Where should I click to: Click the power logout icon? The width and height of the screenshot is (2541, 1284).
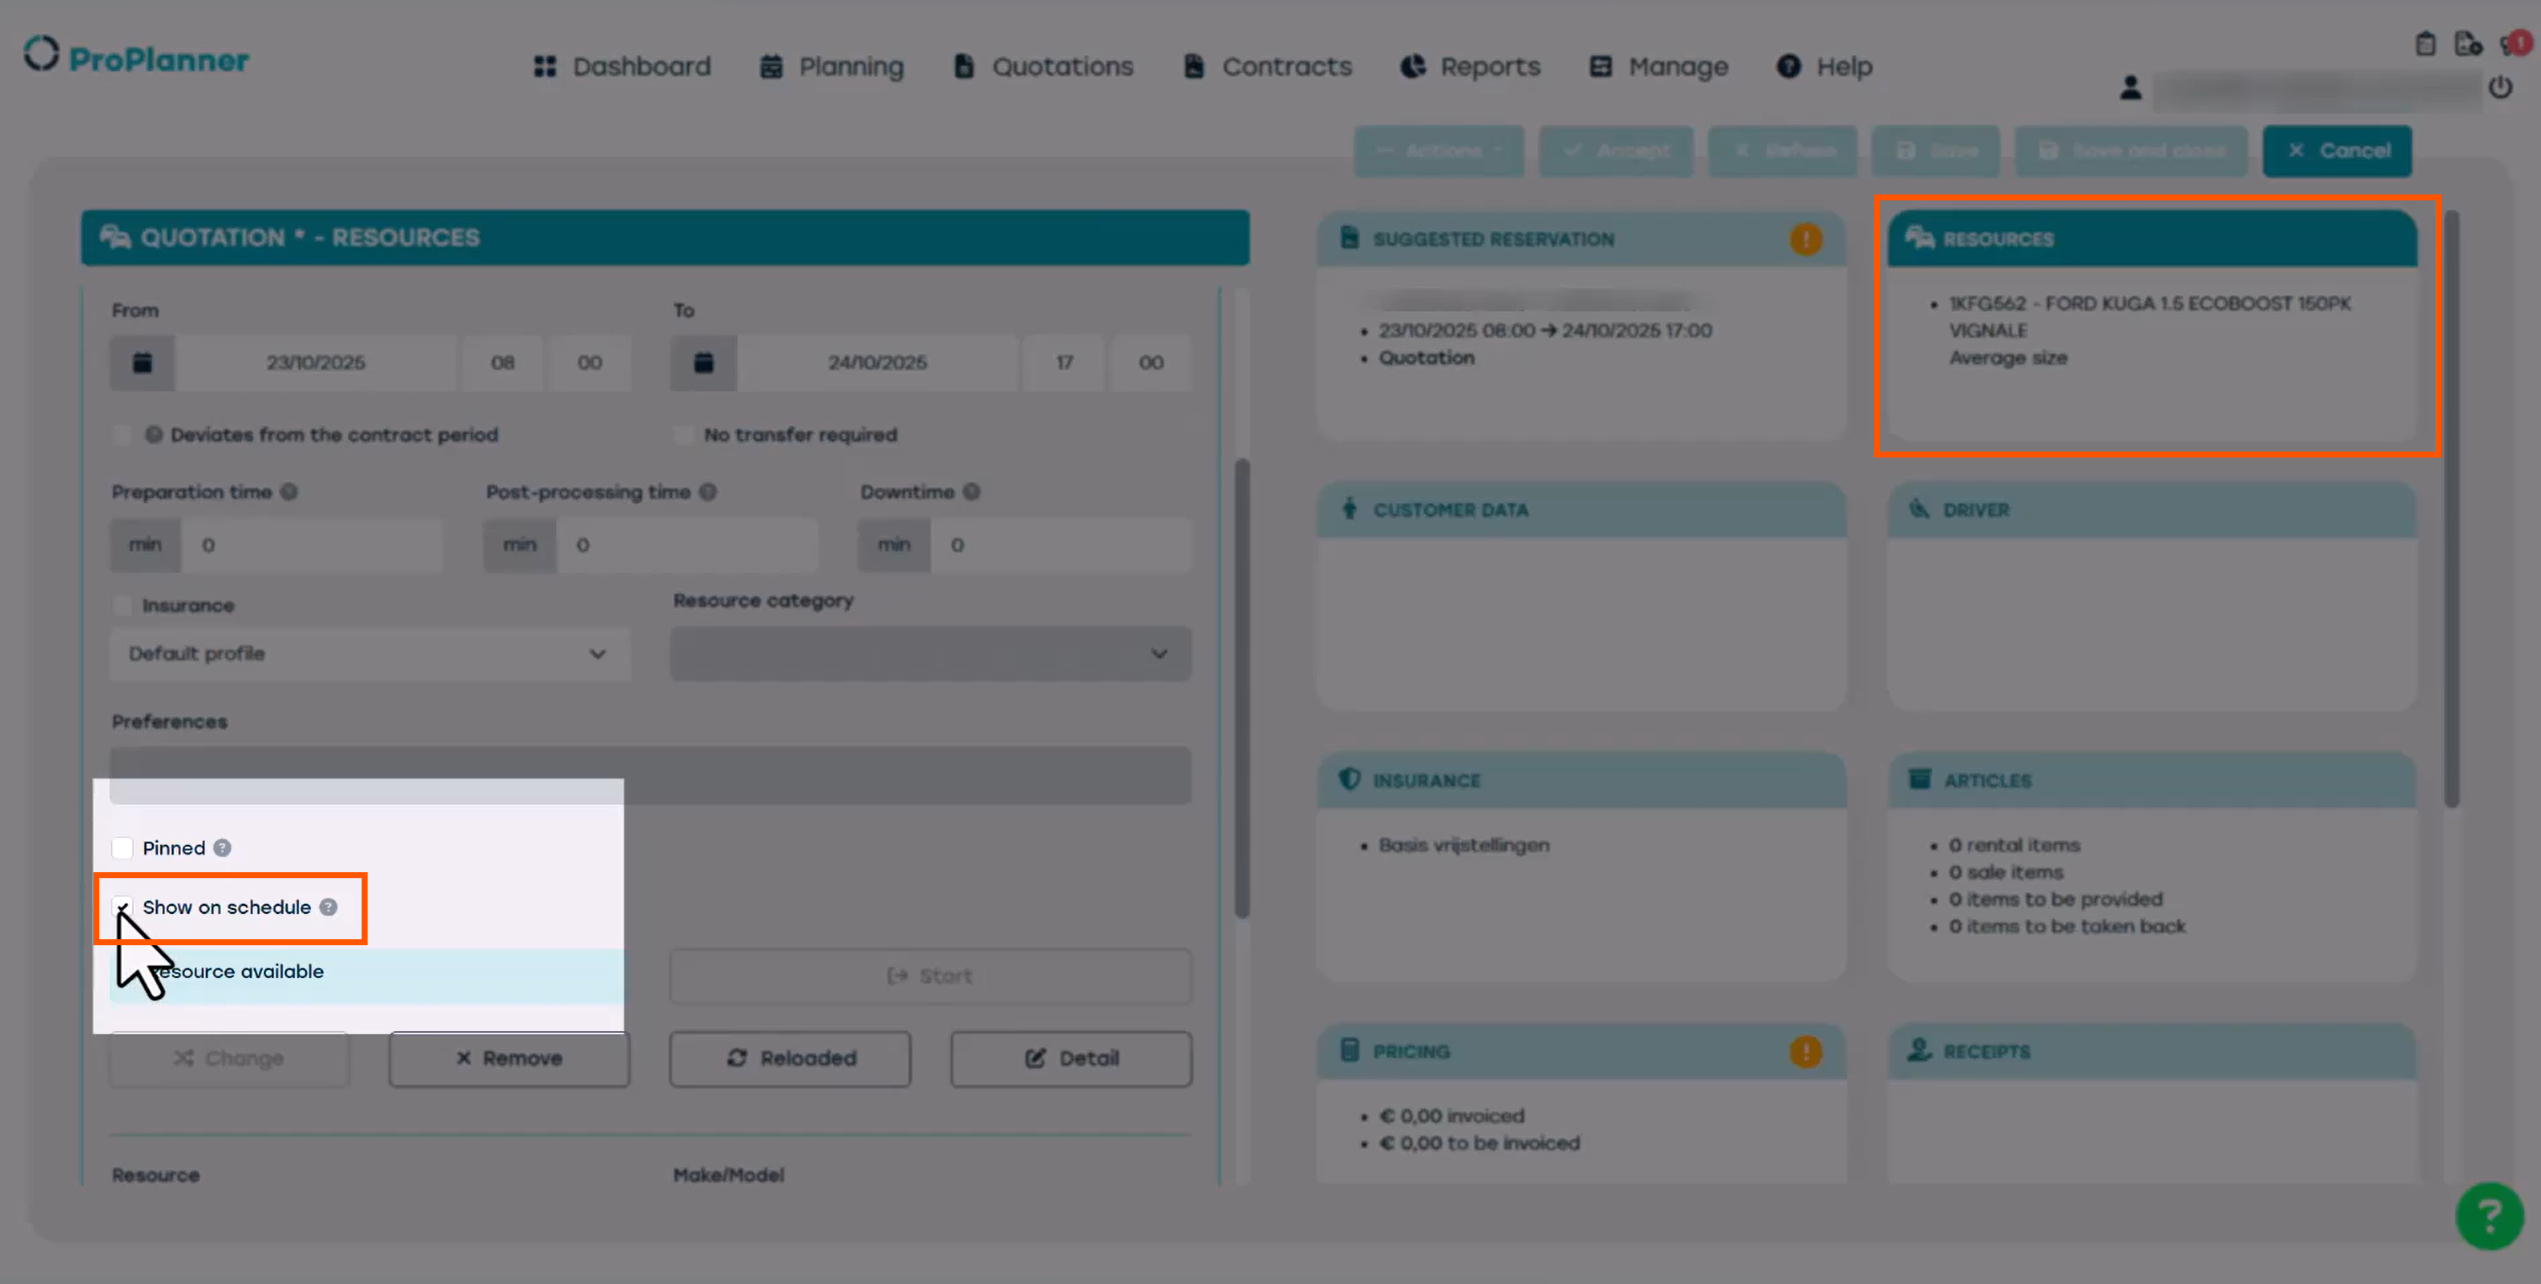coord(2500,88)
